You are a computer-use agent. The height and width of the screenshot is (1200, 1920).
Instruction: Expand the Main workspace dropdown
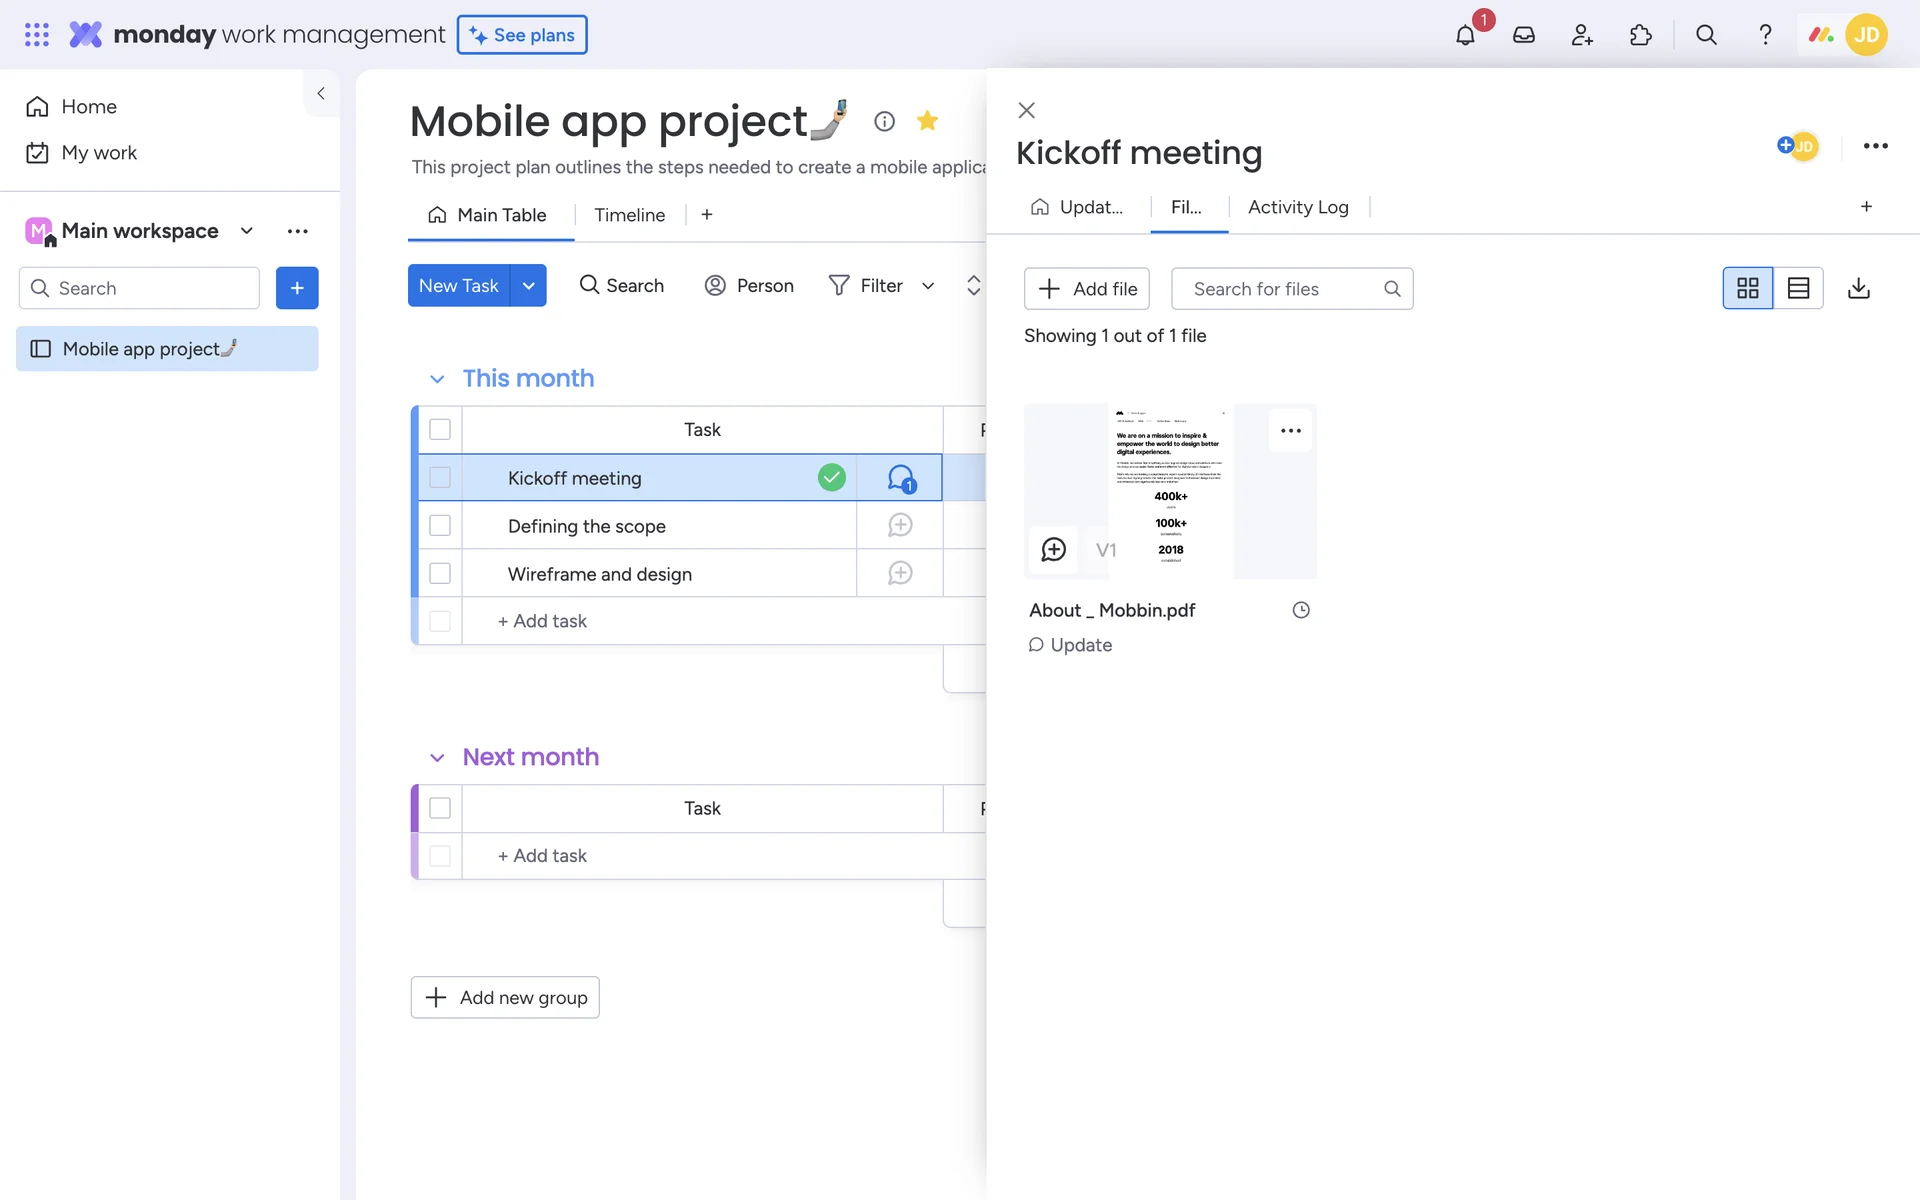[x=247, y=231]
